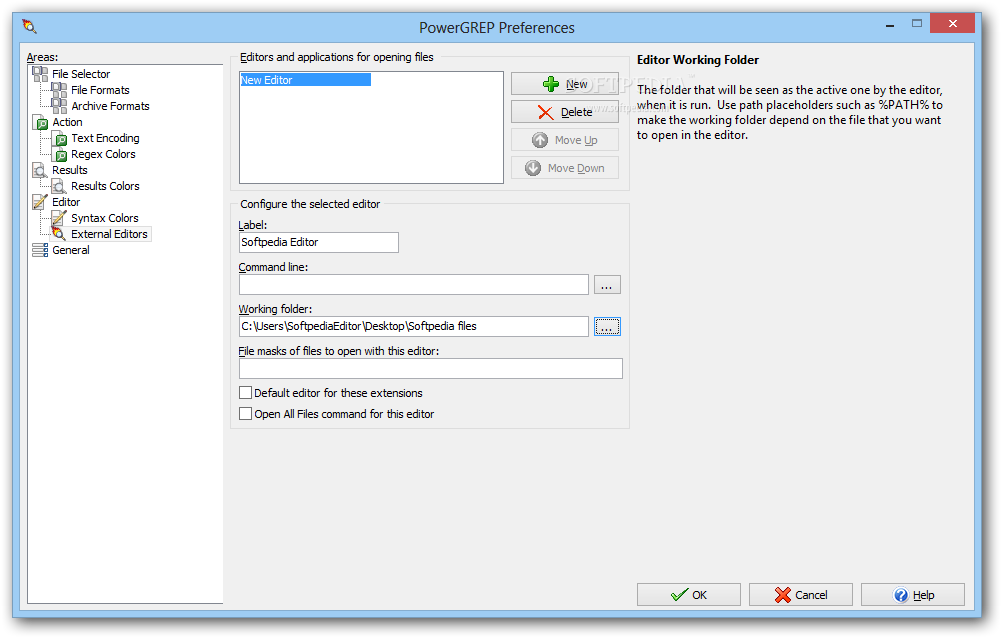Open Archive Formats preferences
1002x638 pixels.
pyautogui.click(x=111, y=105)
